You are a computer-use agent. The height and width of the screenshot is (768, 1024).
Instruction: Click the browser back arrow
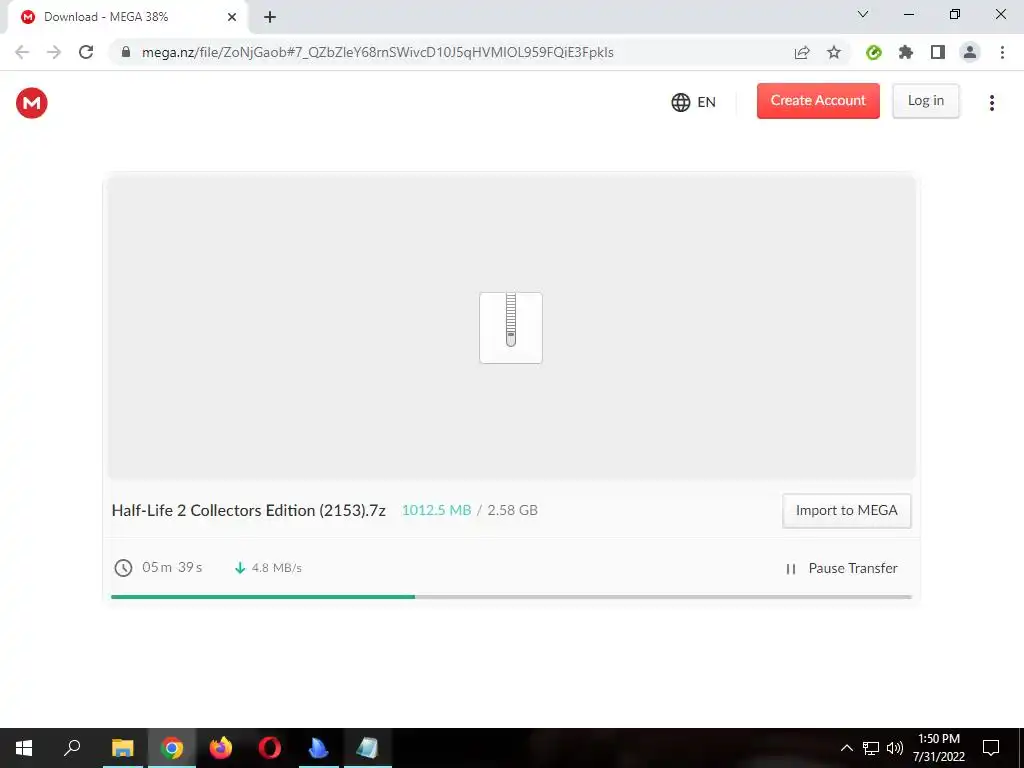(x=22, y=52)
